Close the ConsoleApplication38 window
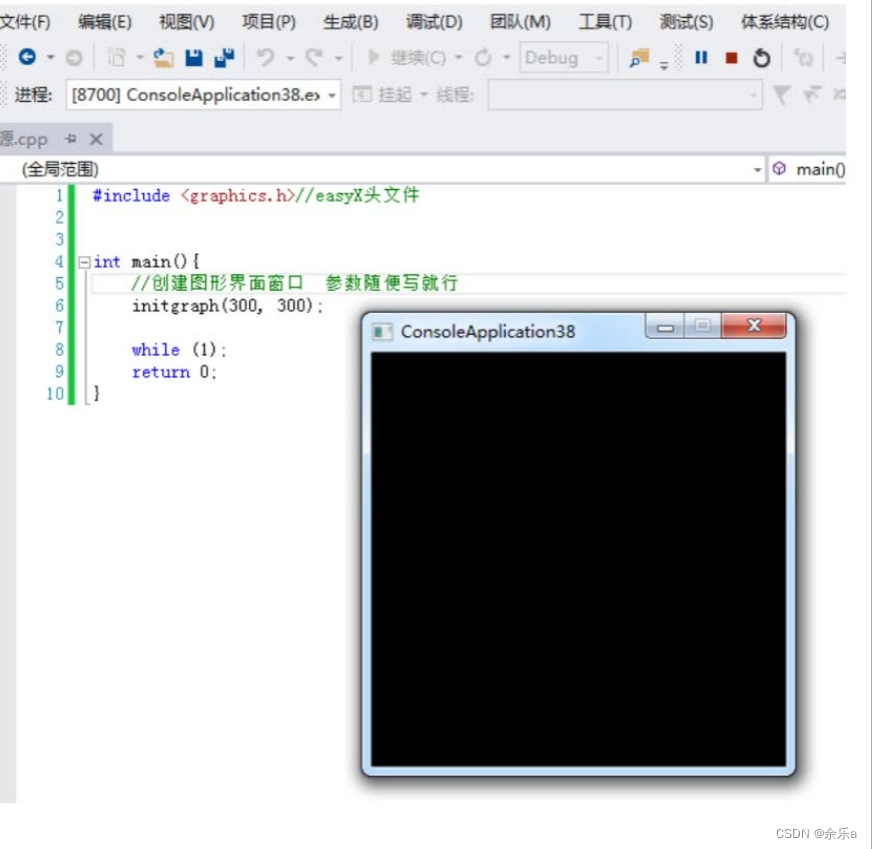Image resolution: width=872 pixels, height=849 pixels. coord(754,325)
